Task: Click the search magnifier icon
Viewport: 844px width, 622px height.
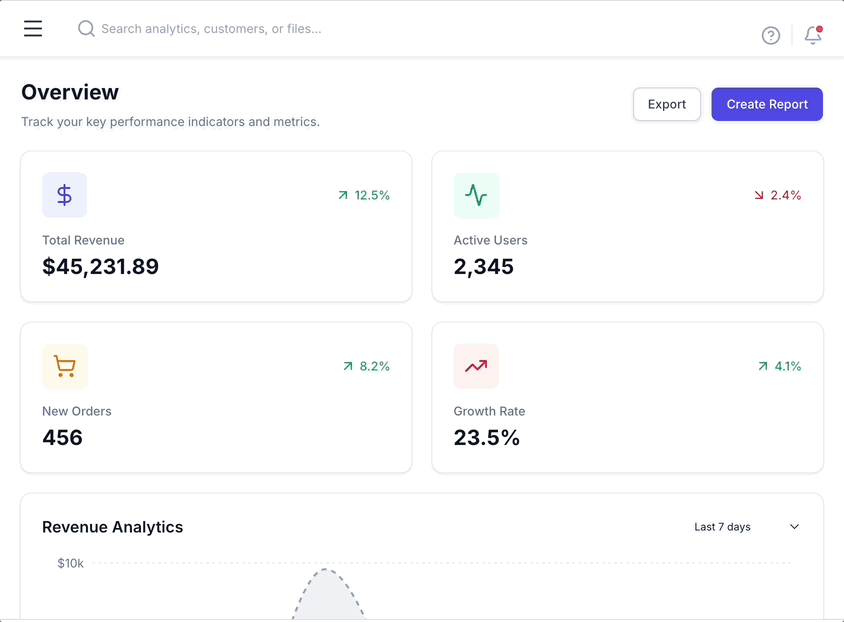Action: click(87, 29)
